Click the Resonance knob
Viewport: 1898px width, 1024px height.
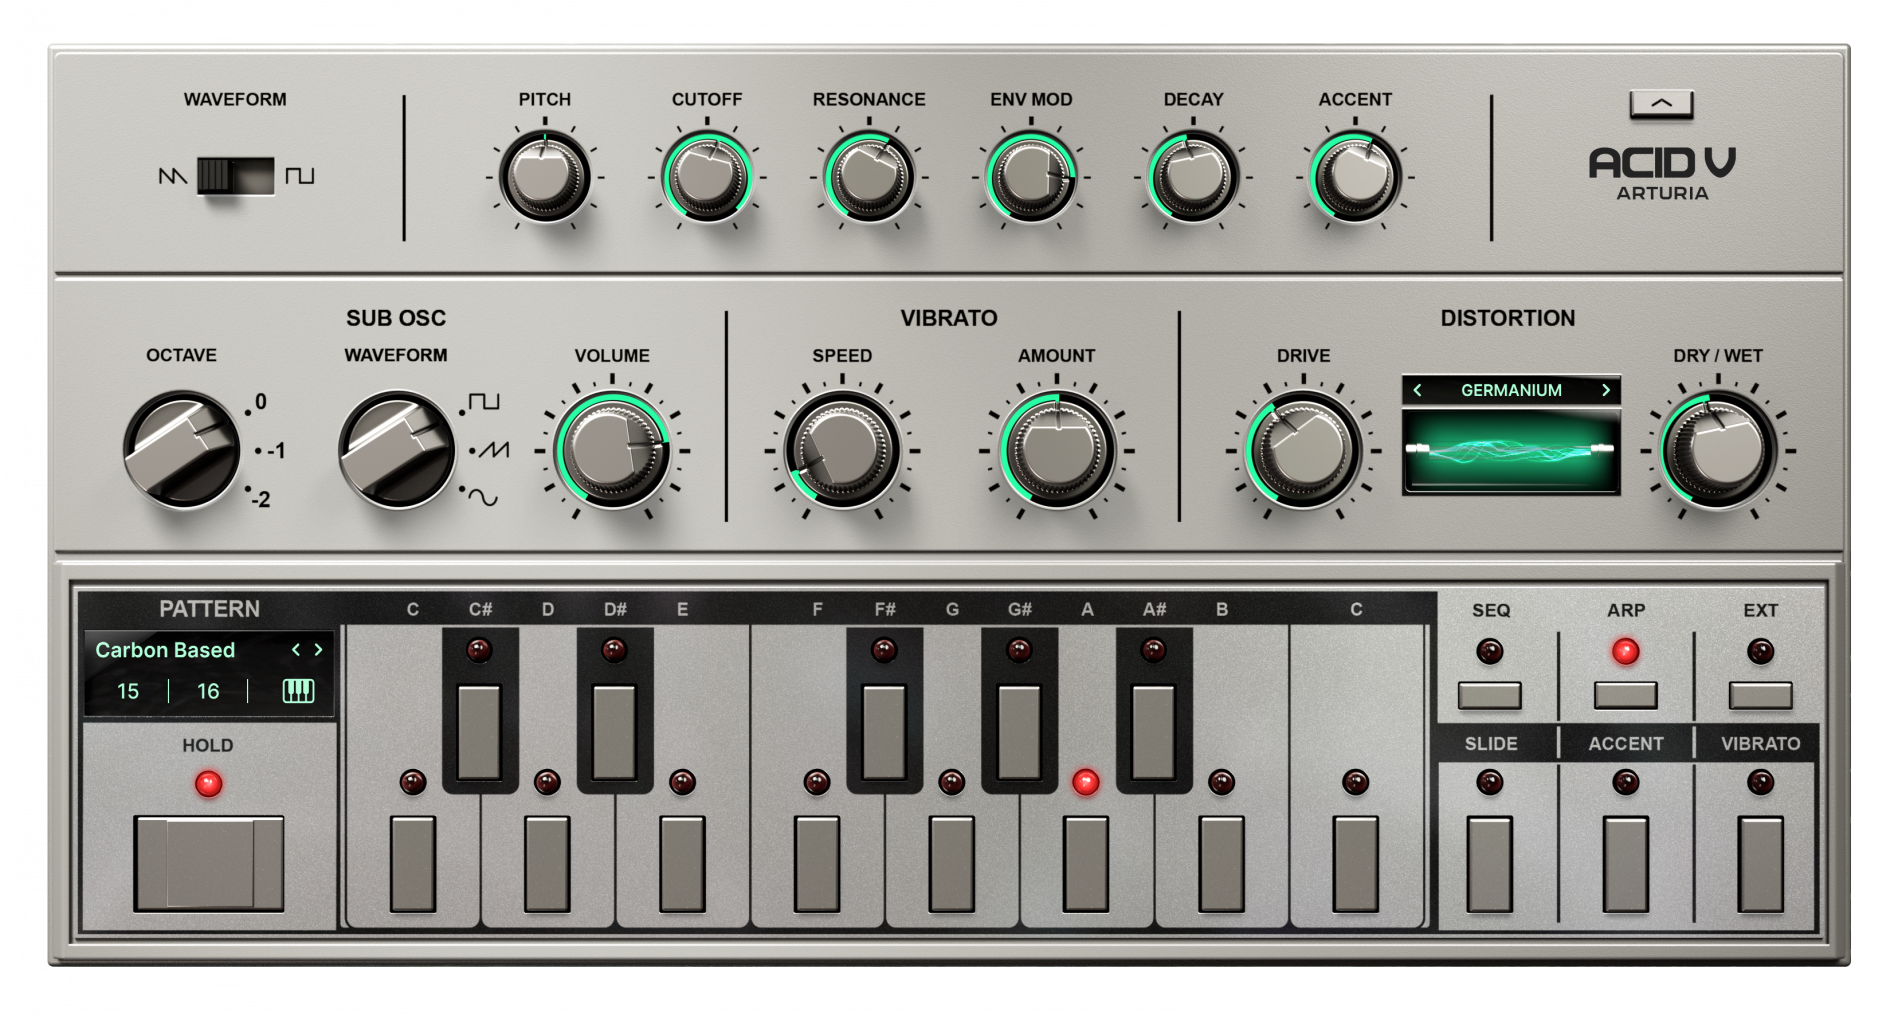click(x=868, y=177)
